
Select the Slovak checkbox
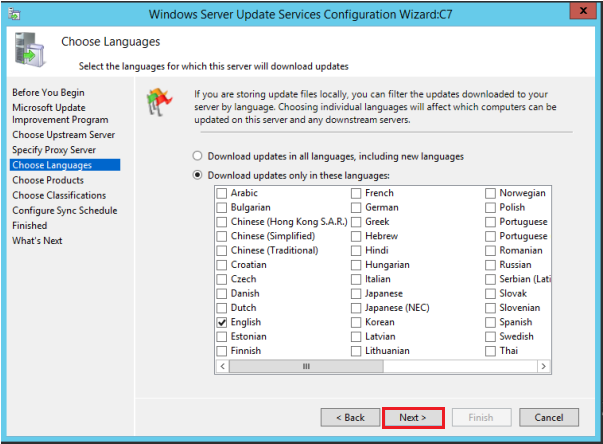(490, 294)
